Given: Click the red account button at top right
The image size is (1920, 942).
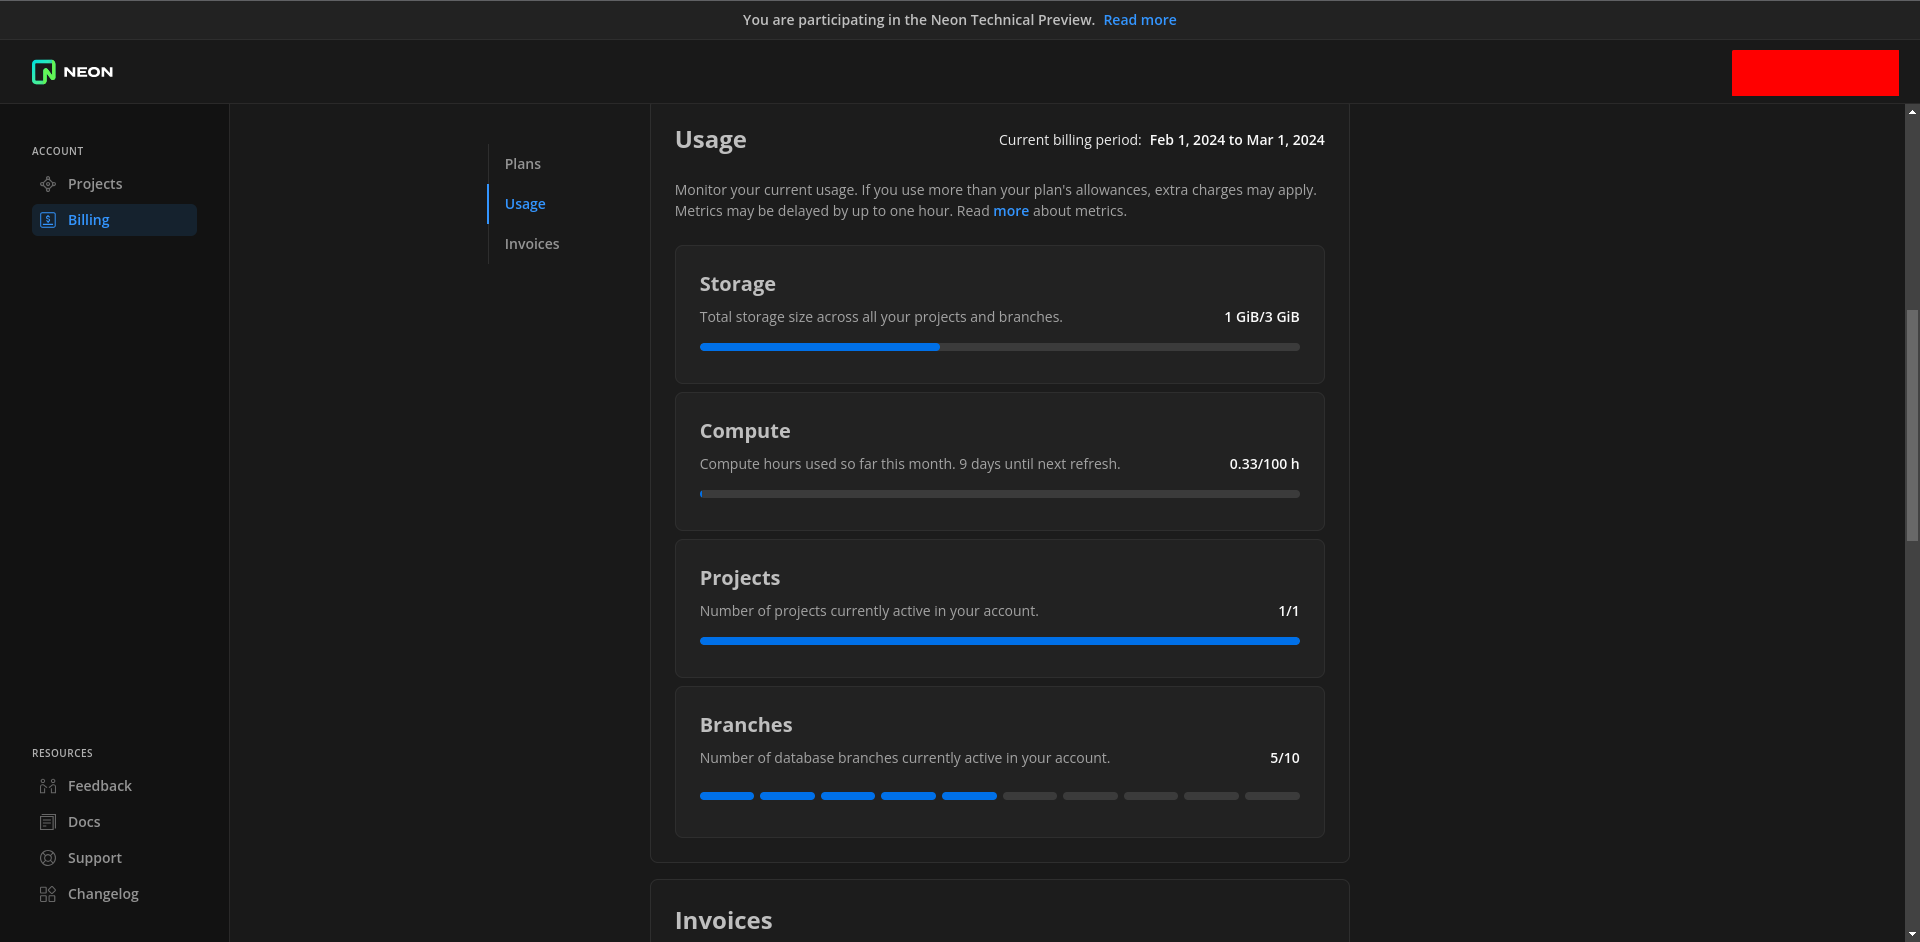Looking at the screenshot, I should pyautogui.click(x=1814, y=73).
